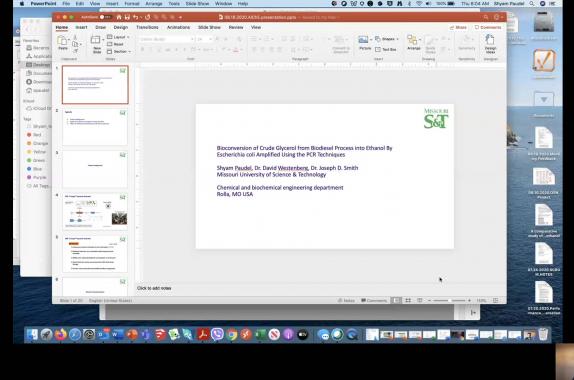Screen dimensions: 574x380
Task: Toggle the AutoSave switch
Action: click(105, 17)
